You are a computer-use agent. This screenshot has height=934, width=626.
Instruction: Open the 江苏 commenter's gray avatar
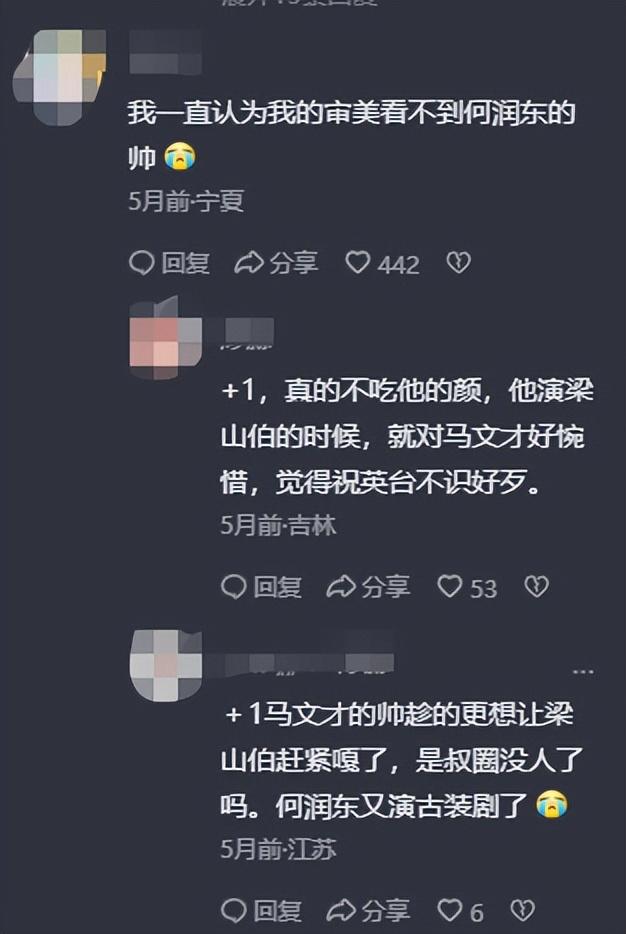point(166,664)
